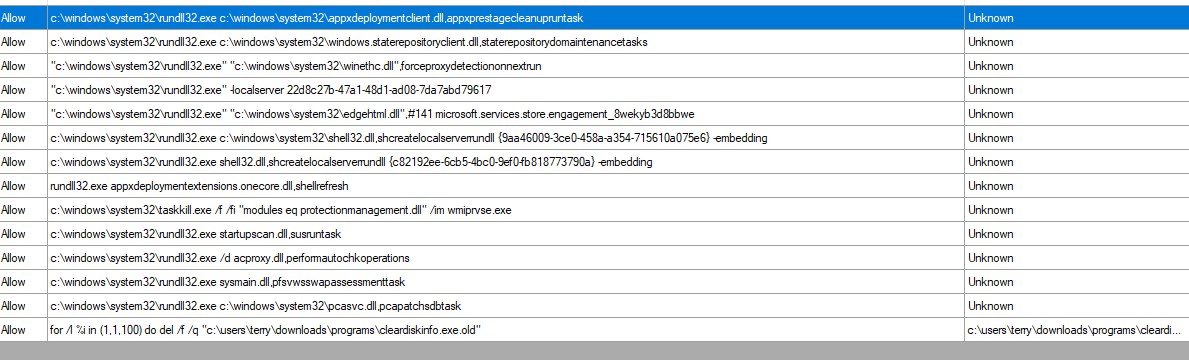This screenshot has width=1189, height=360.
Task: Click Unknown beside the sysmain.dll command
Action: click(990, 282)
